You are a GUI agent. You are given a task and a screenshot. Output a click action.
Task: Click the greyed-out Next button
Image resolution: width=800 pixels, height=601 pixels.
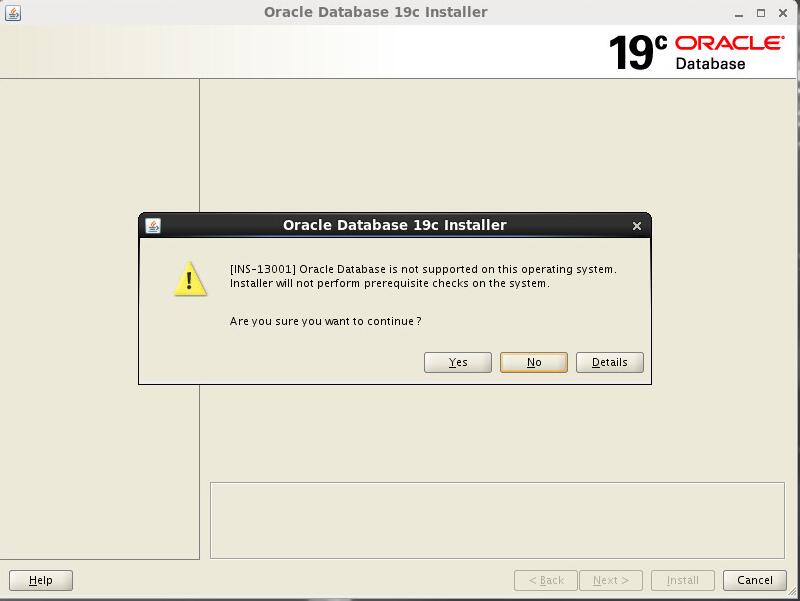[x=610, y=580]
